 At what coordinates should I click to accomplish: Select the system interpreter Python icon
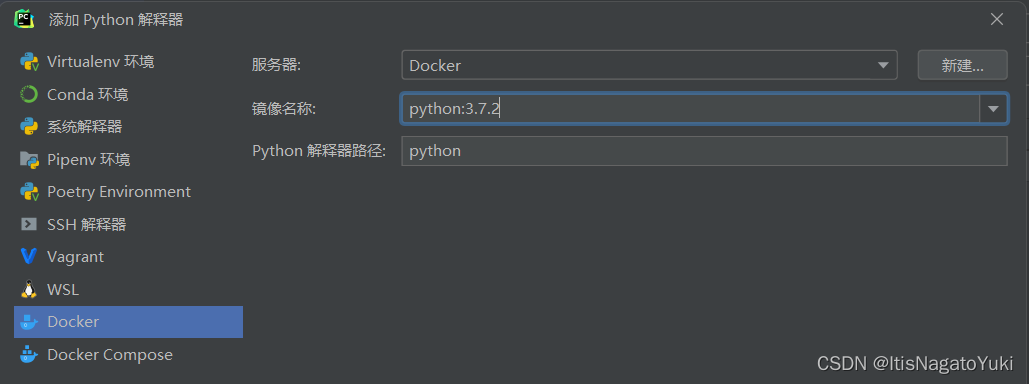coord(29,126)
